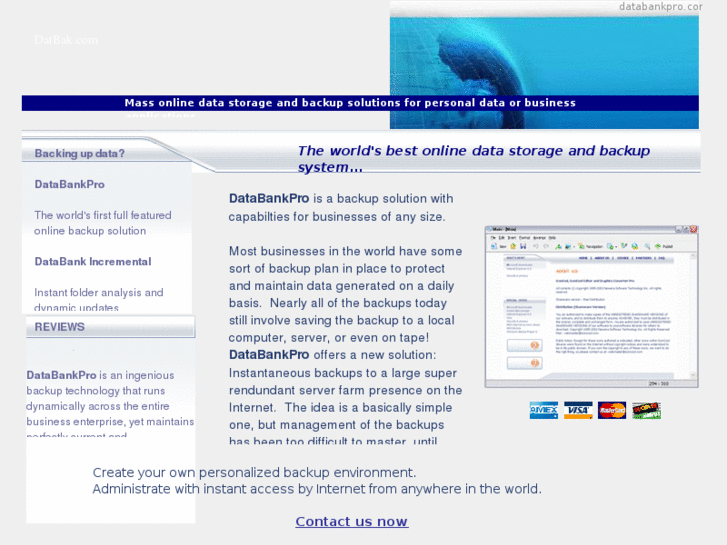Open the DataBankPro sidebar link
The width and height of the screenshot is (727, 545).
tap(70, 184)
